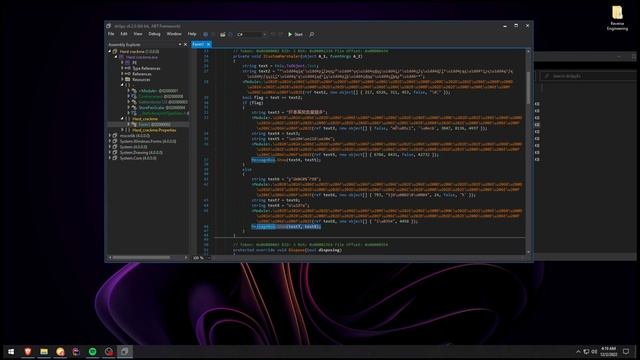Click the undo toolbar icon
This screenshot has height=360, width=640.
tap(273, 35)
